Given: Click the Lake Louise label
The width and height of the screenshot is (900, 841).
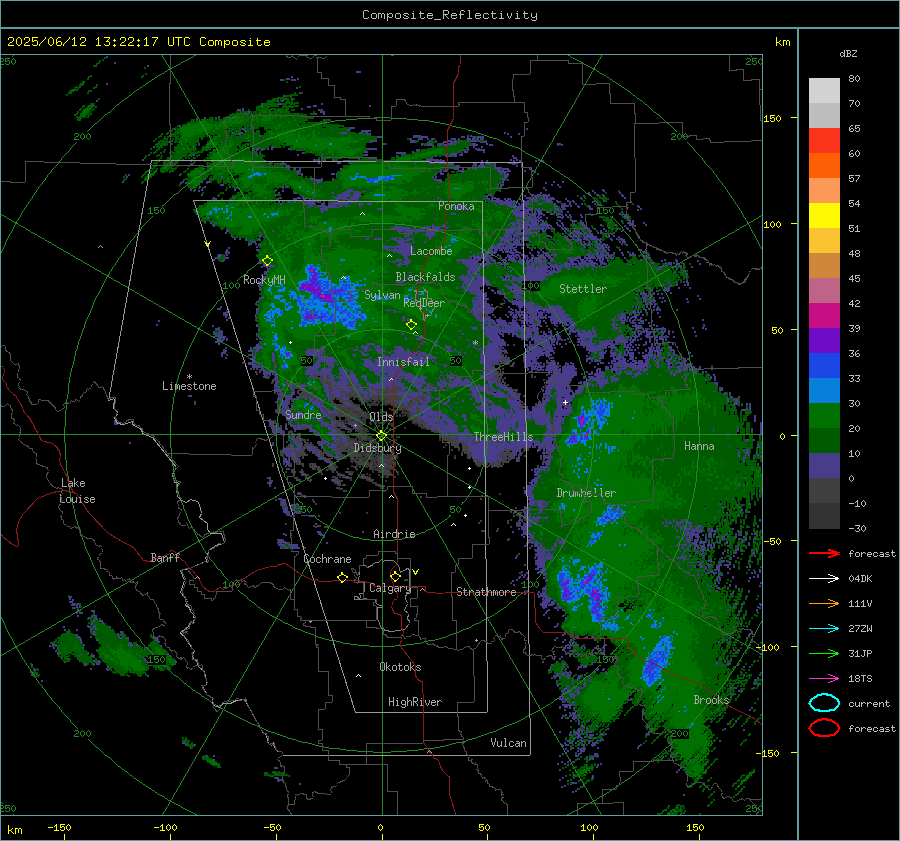Looking at the screenshot, I should [77, 491].
